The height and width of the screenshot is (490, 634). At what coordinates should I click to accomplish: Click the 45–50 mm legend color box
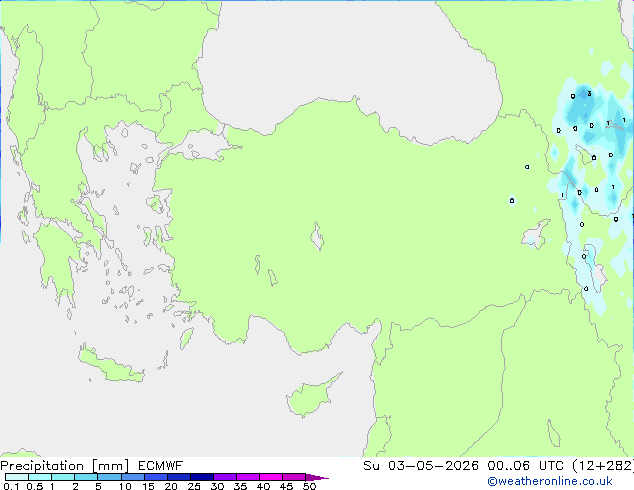point(294,477)
